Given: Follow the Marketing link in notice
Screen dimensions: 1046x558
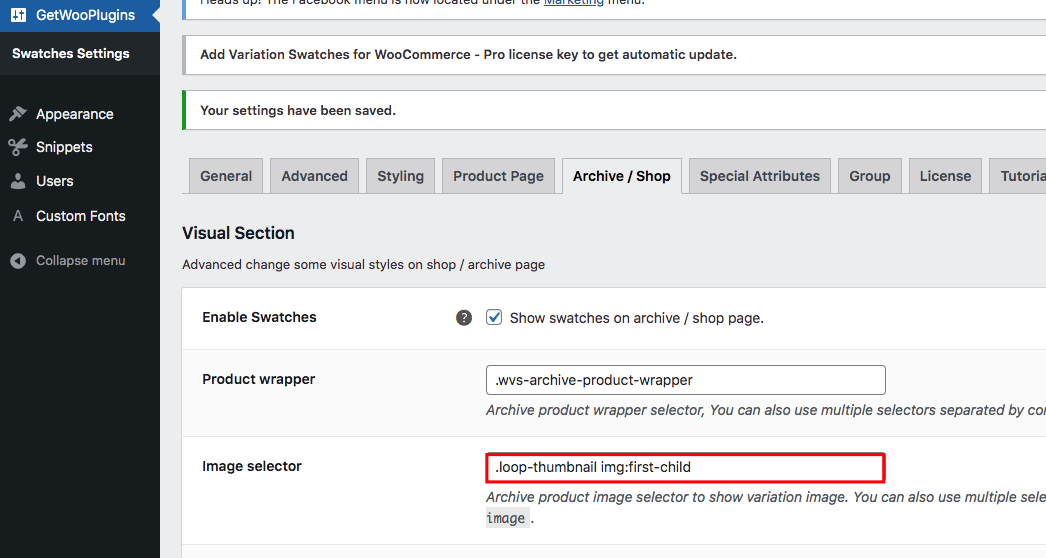Looking at the screenshot, I should point(573,3).
